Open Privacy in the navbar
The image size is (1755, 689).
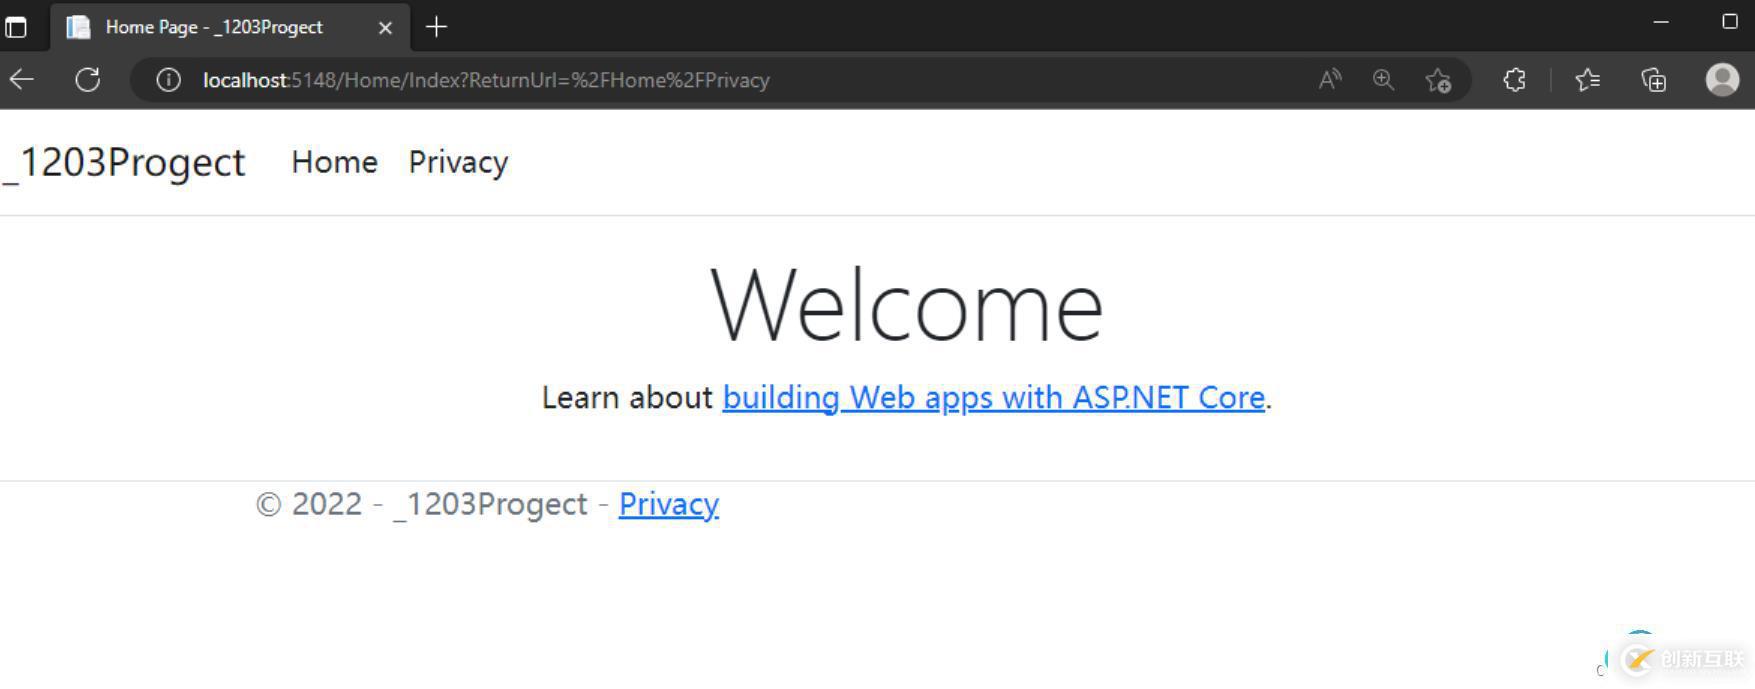coord(458,162)
